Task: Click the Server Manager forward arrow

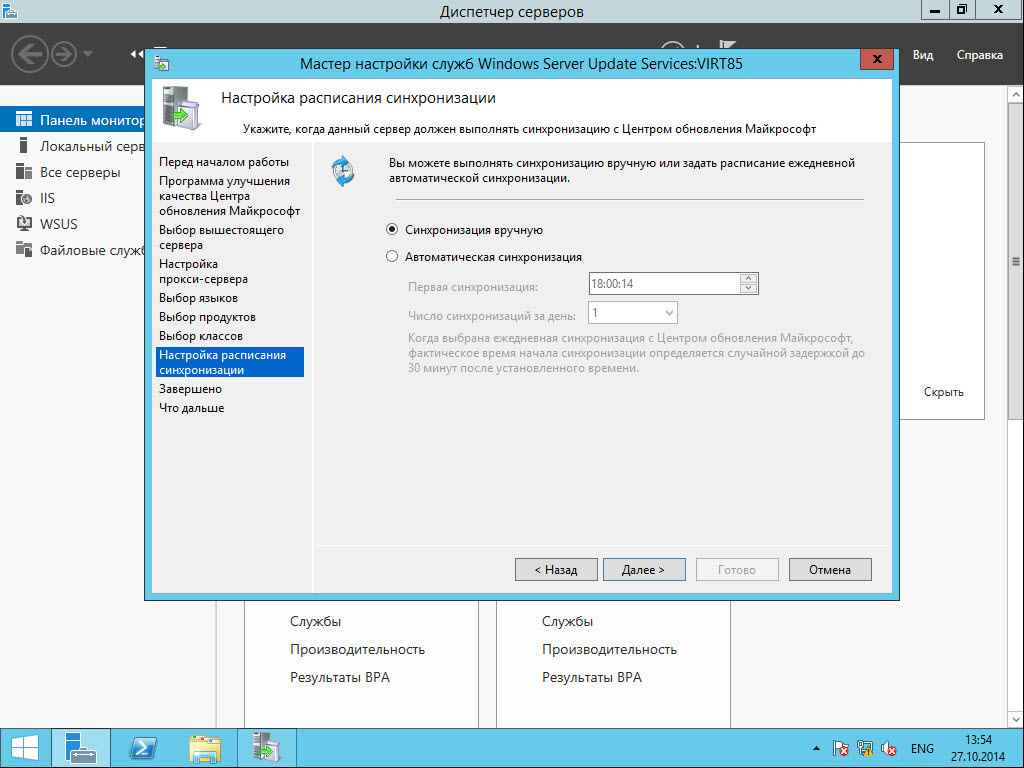Action: pyautogui.click(x=63, y=54)
